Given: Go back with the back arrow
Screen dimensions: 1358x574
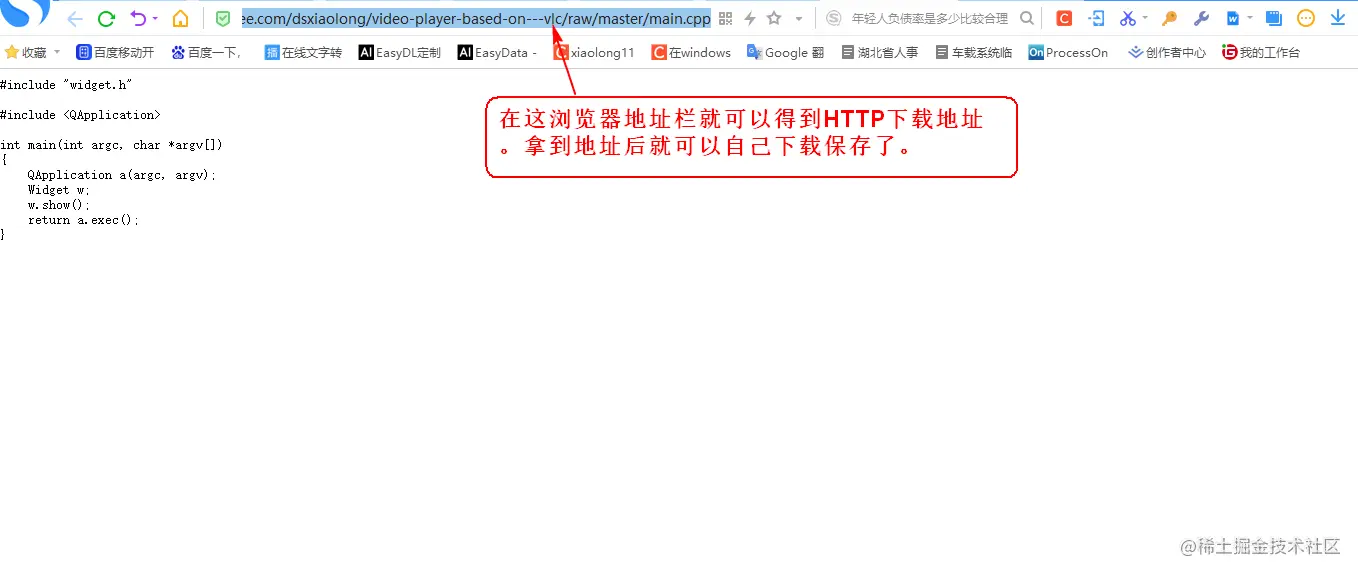Looking at the screenshot, I should pos(75,18).
